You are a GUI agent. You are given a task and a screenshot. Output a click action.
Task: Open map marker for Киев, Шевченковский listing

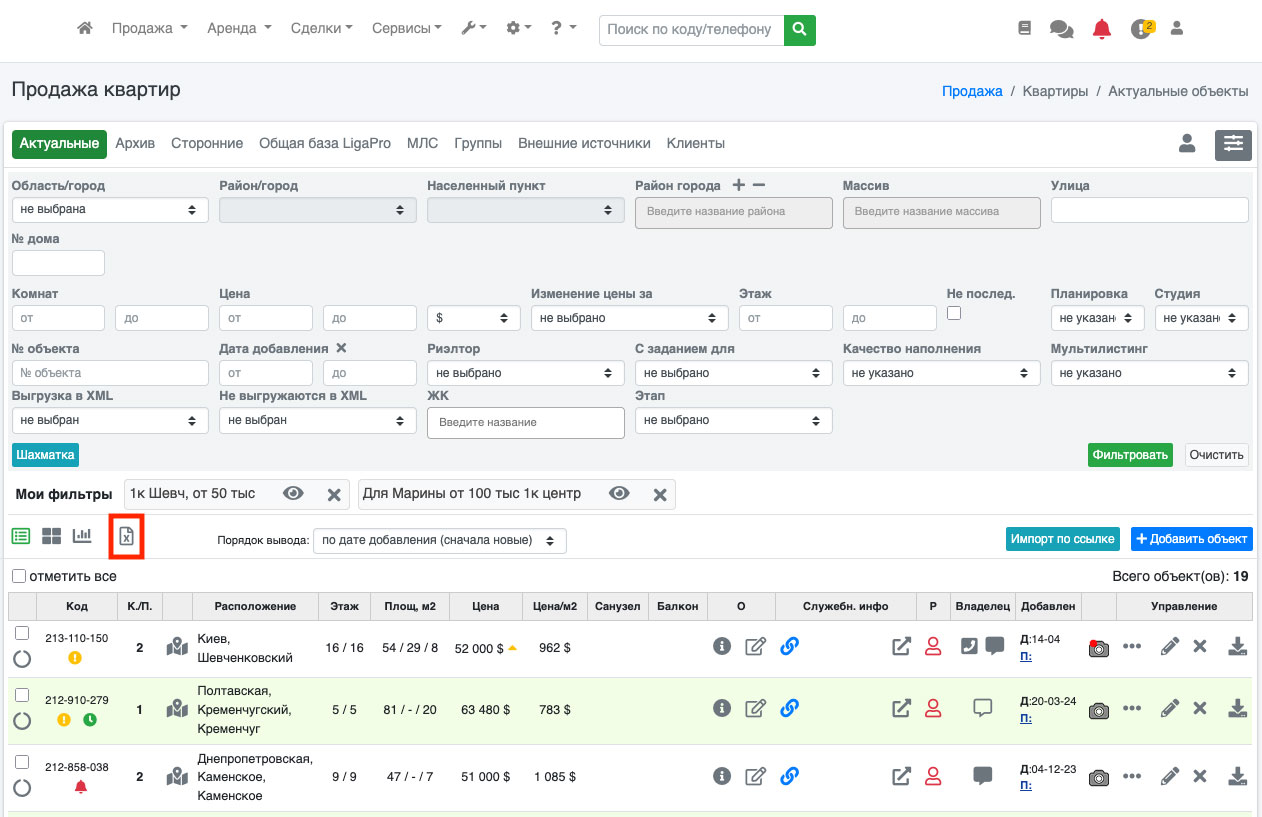click(177, 647)
